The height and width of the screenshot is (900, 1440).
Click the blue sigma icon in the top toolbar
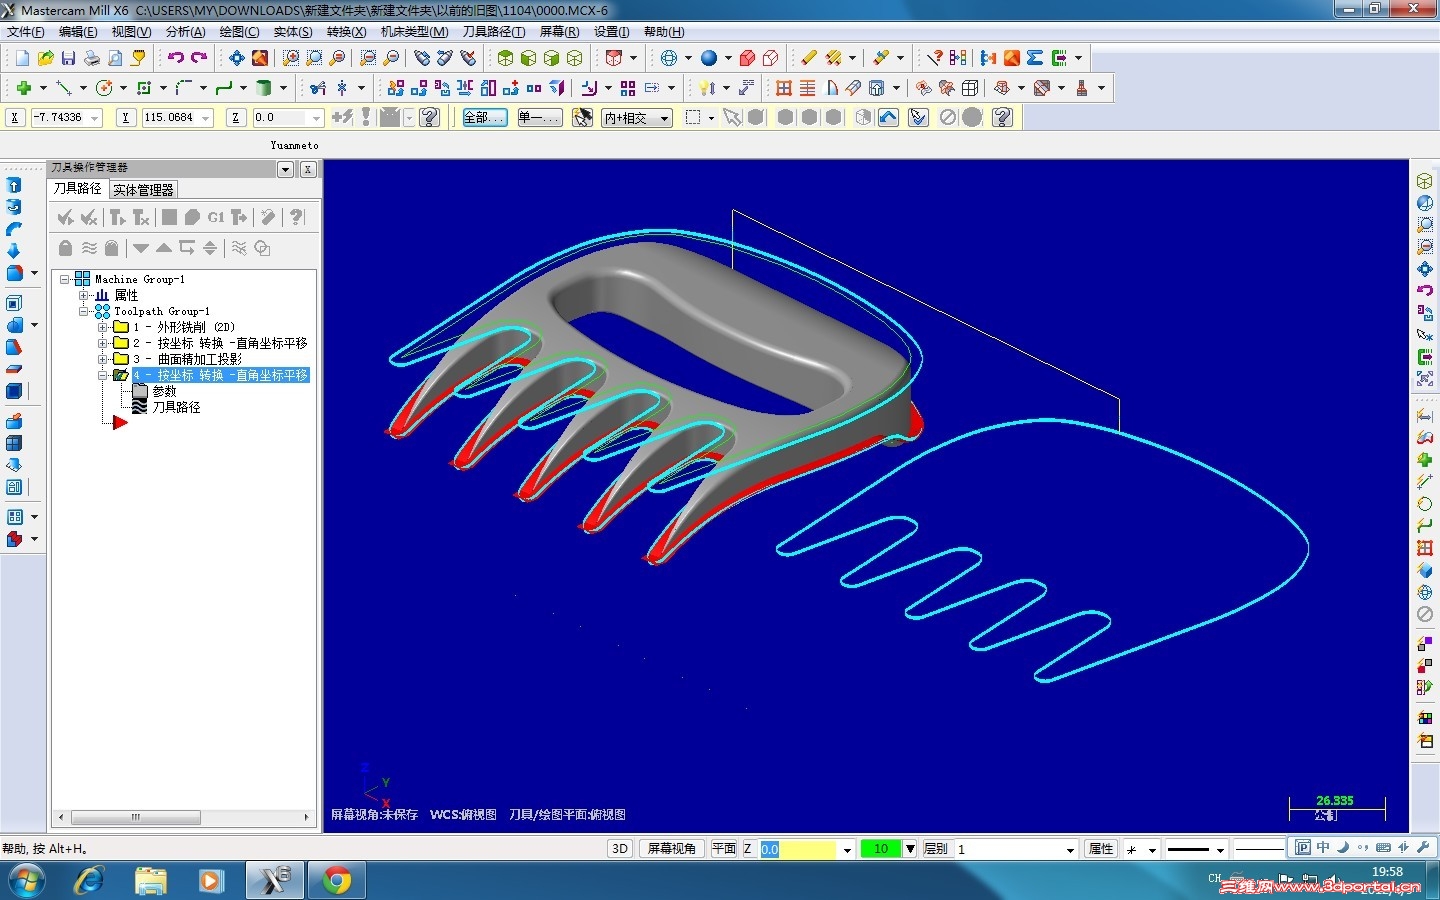tap(1035, 58)
